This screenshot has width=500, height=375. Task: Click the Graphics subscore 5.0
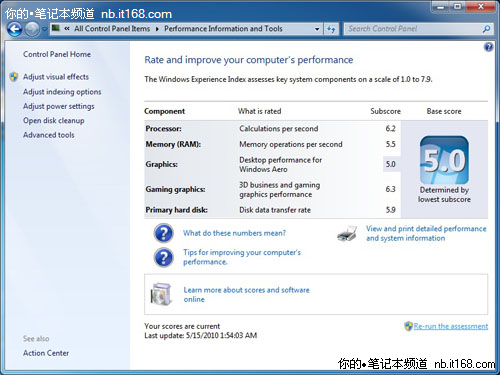tap(390, 164)
